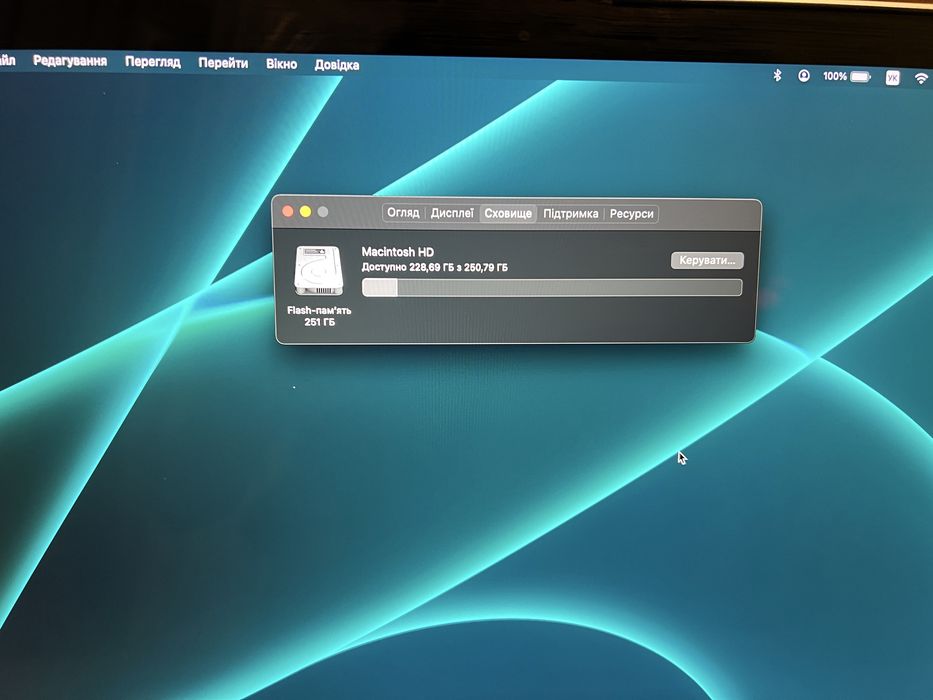Close the storage window with red button
933x700 pixels.
(288, 211)
